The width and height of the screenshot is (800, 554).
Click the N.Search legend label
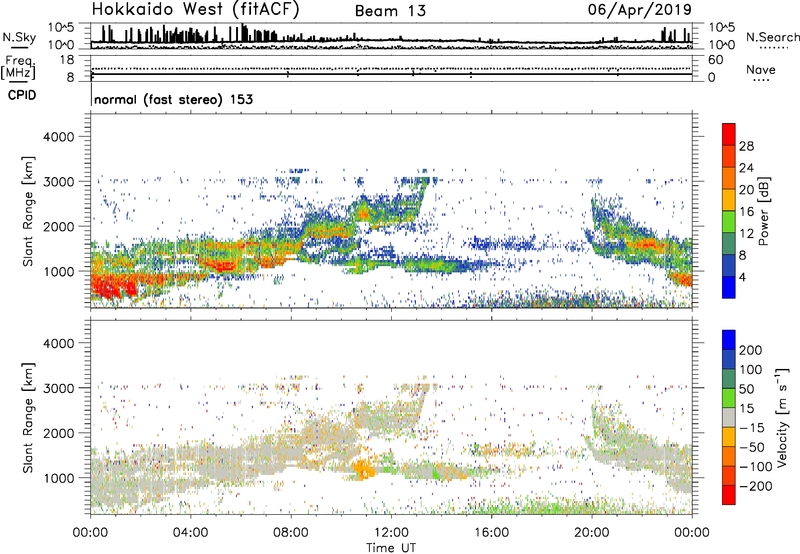pyautogui.click(x=772, y=37)
